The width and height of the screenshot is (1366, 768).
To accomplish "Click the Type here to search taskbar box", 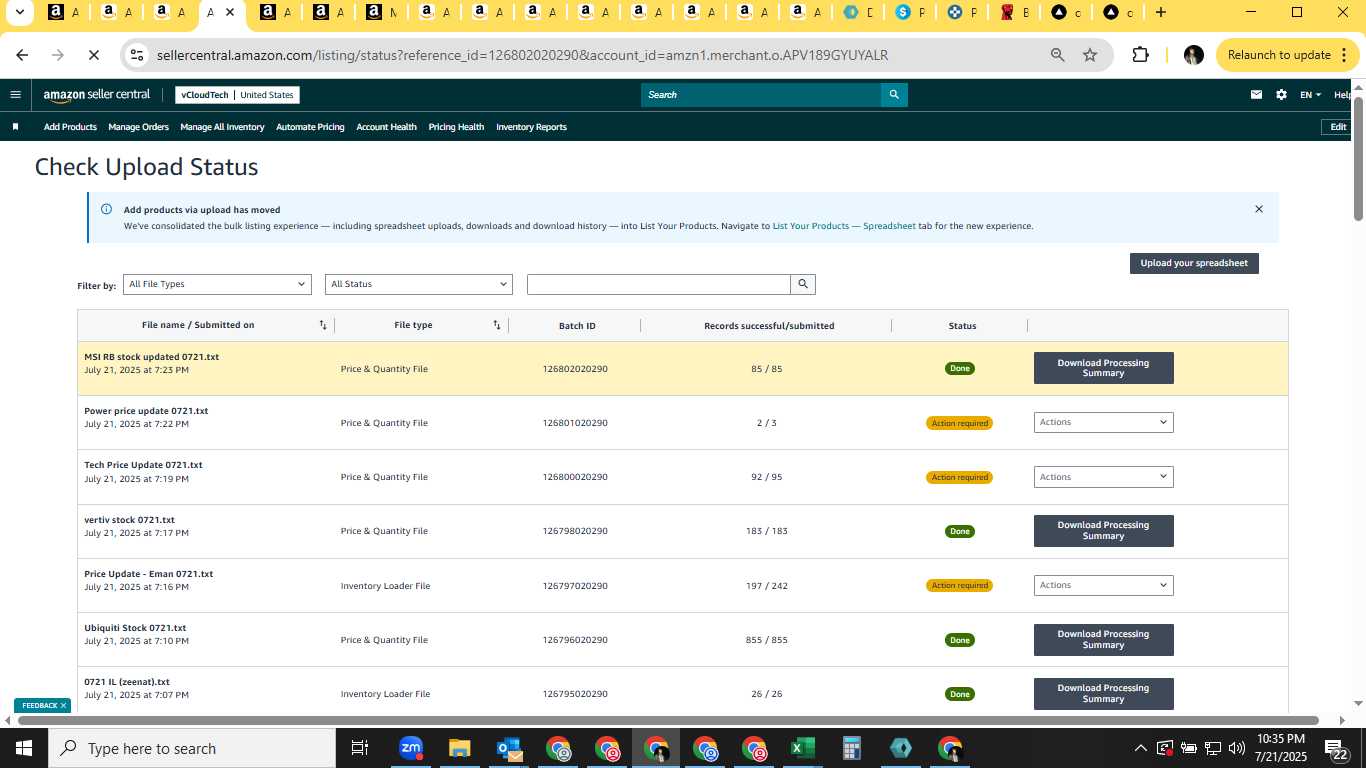I will coord(192,748).
